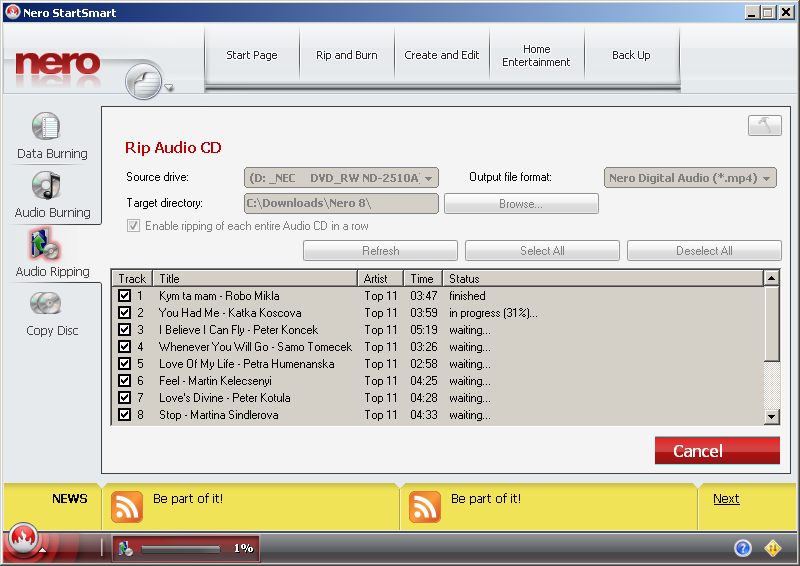800x566 pixels.
Task: Uncheck track 8 Stop checkbox
Action: pyautogui.click(x=124, y=414)
